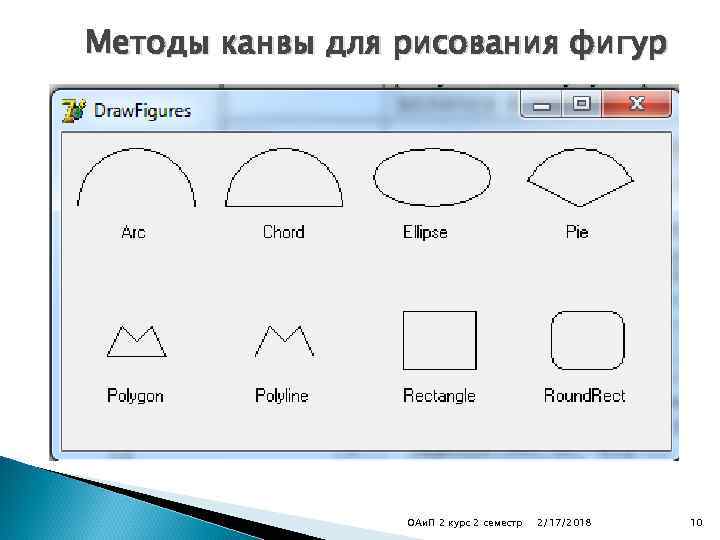The height and width of the screenshot is (540, 720).
Task: Select the 'RoundRect' label
Action: pyautogui.click(x=585, y=395)
